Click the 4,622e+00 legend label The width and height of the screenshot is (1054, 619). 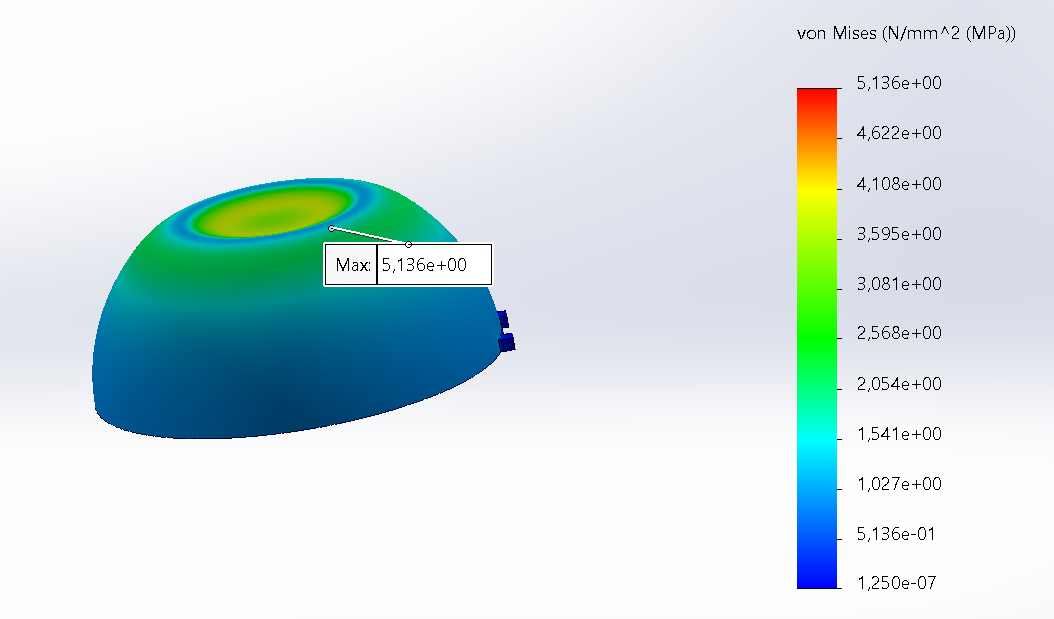(x=899, y=133)
